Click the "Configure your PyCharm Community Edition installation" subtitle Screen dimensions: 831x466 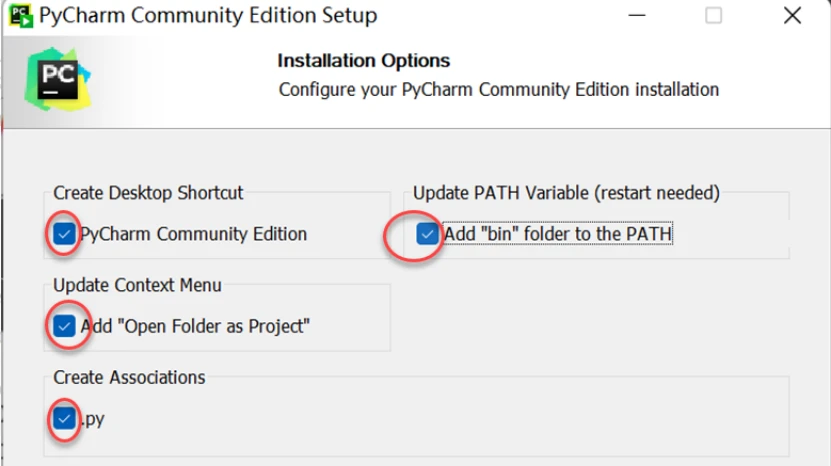click(498, 89)
